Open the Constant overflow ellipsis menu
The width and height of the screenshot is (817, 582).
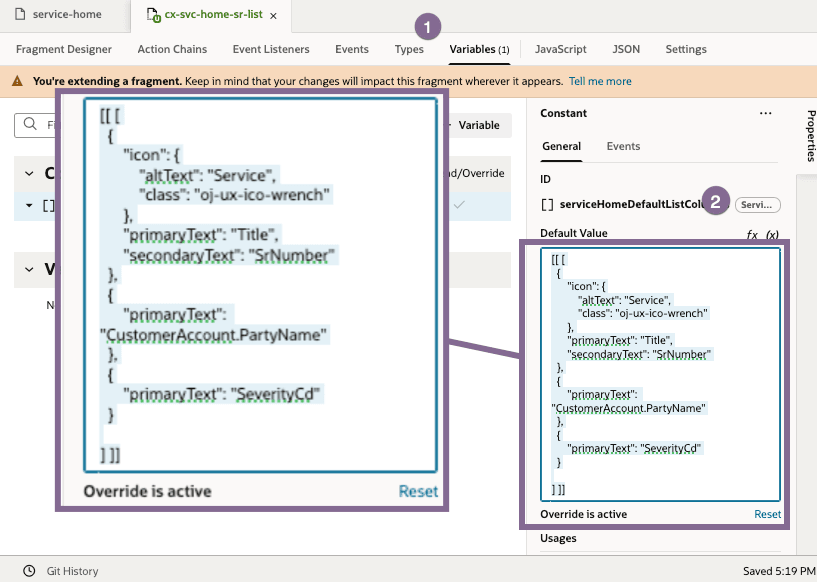766,113
